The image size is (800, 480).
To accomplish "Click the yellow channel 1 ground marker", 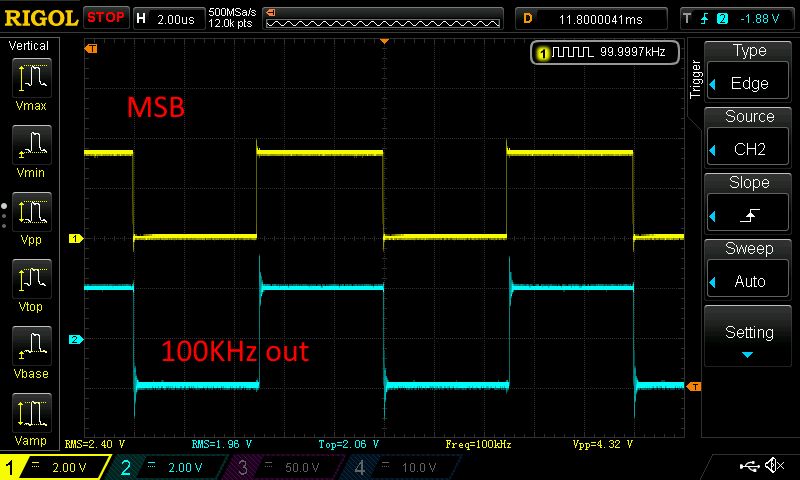I will tap(76, 238).
